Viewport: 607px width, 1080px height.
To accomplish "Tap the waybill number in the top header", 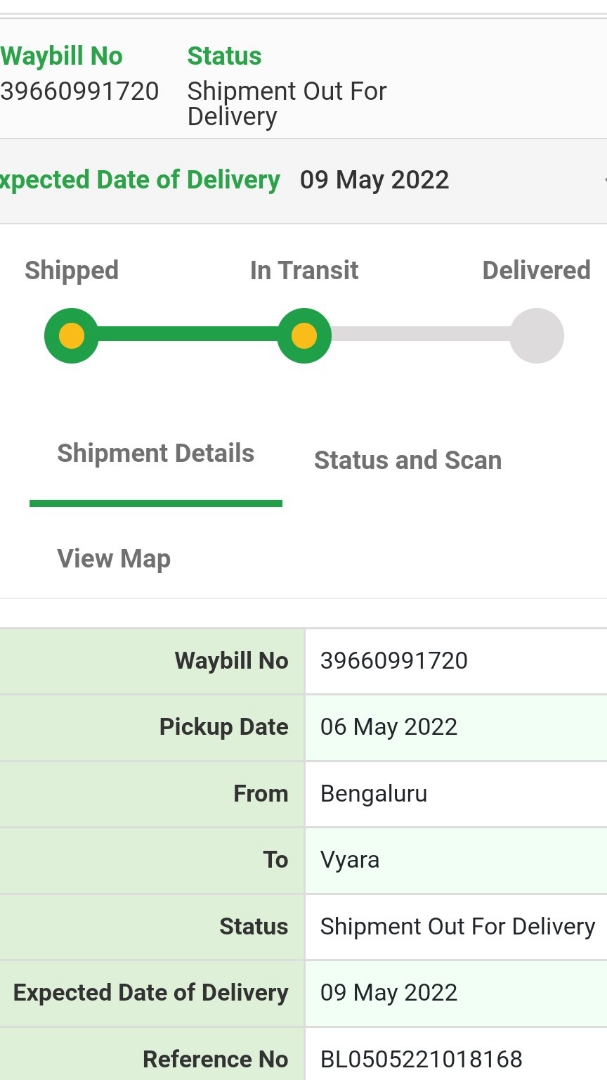I will tap(80, 92).
